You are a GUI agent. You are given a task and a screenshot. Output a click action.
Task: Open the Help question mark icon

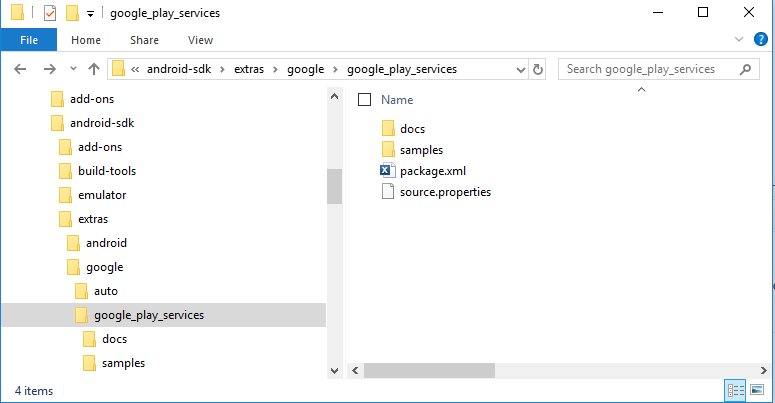pyautogui.click(x=762, y=39)
